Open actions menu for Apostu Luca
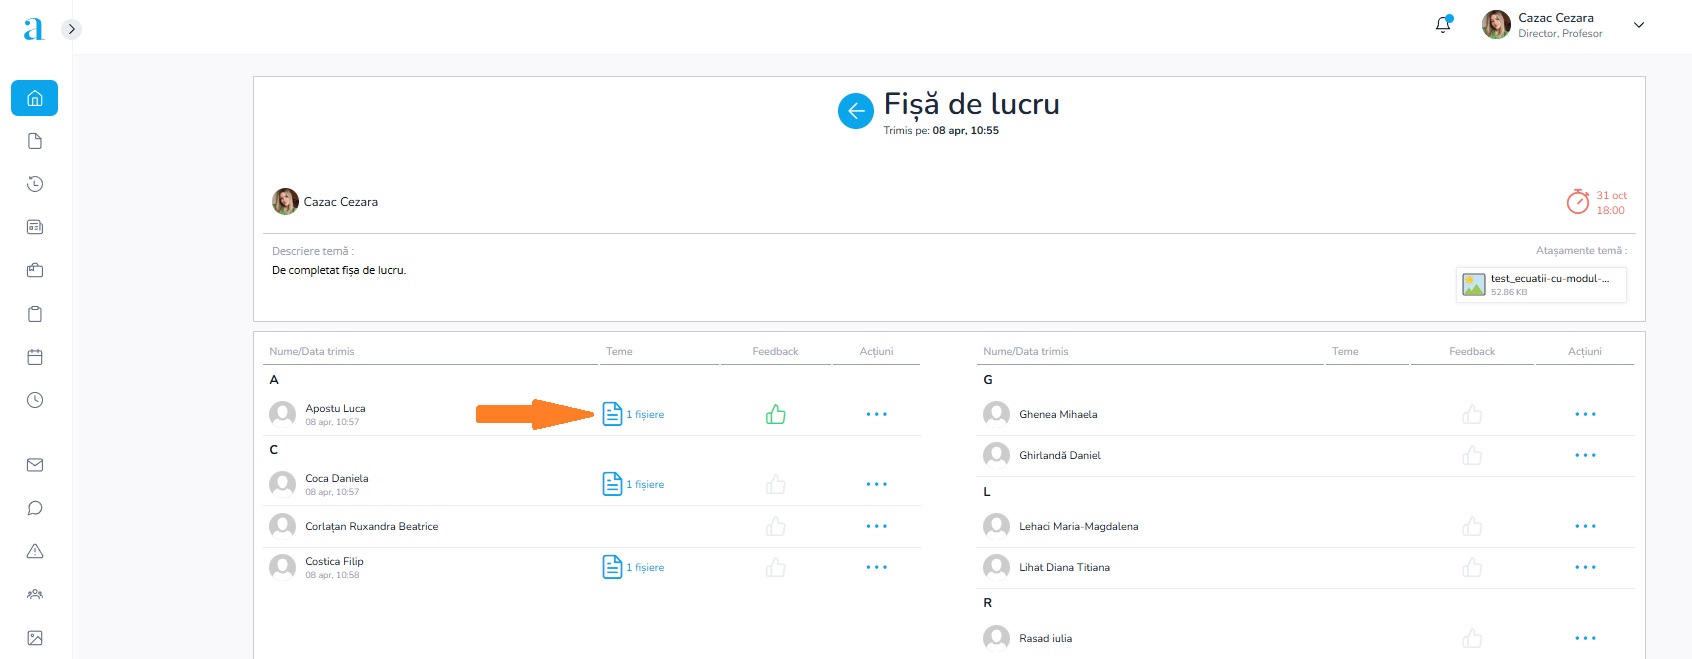This screenshot has height=659, width=1692. click(876, 414)
